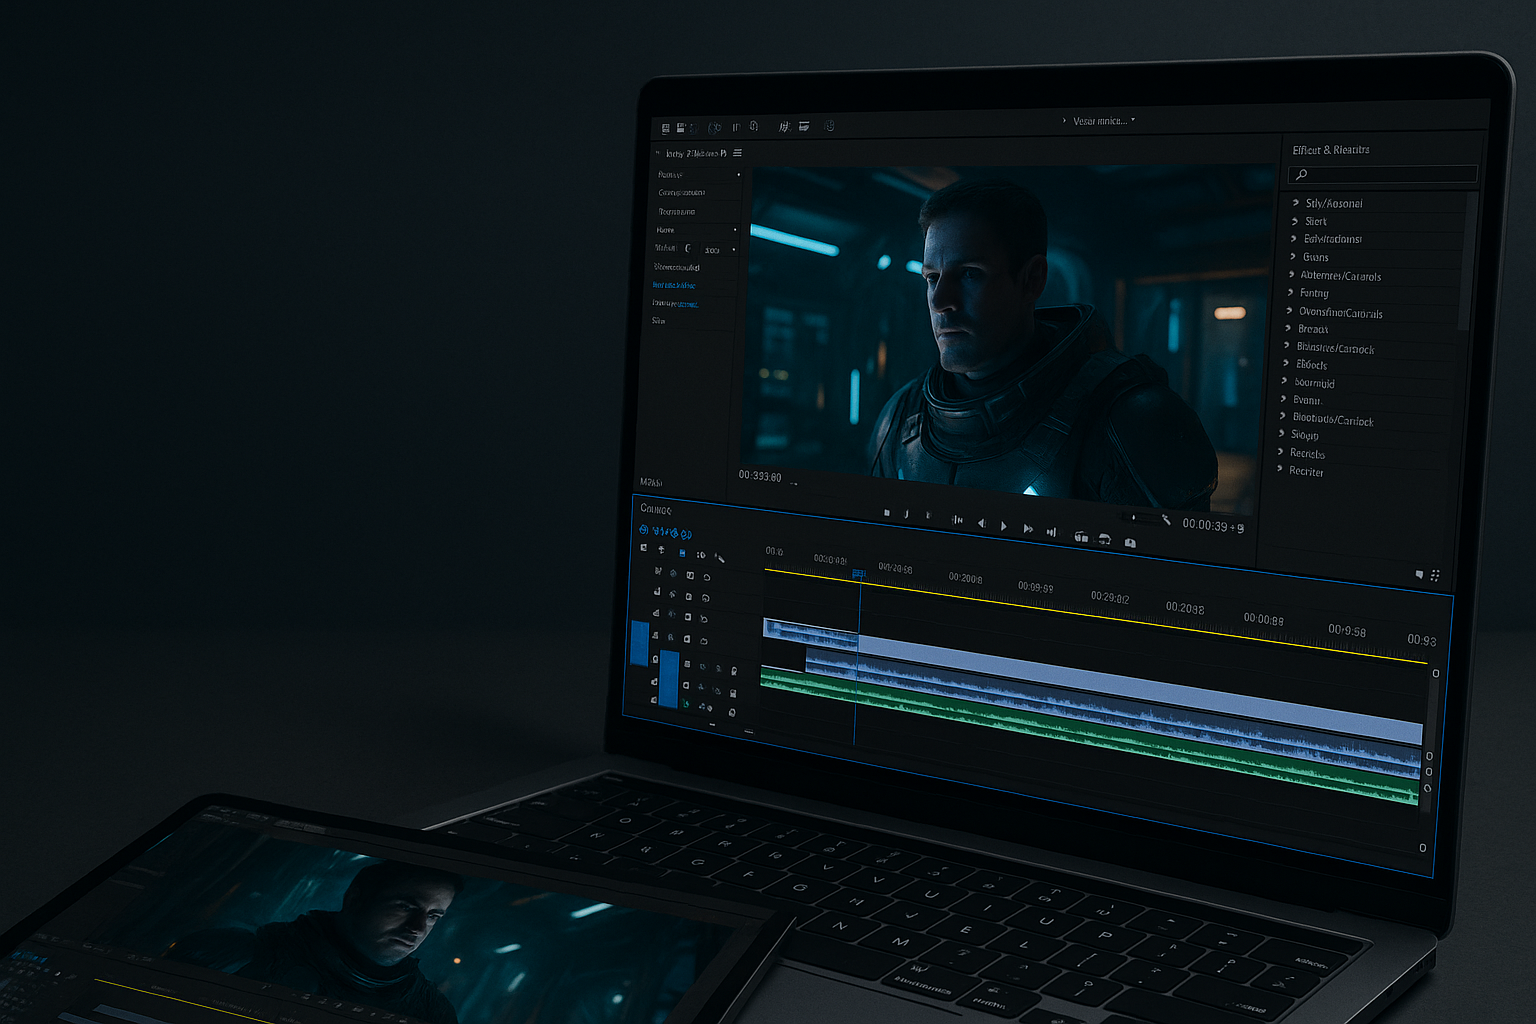Stop playback in the preview monitor
The image size is (1536, 1024).
point(887,513)
